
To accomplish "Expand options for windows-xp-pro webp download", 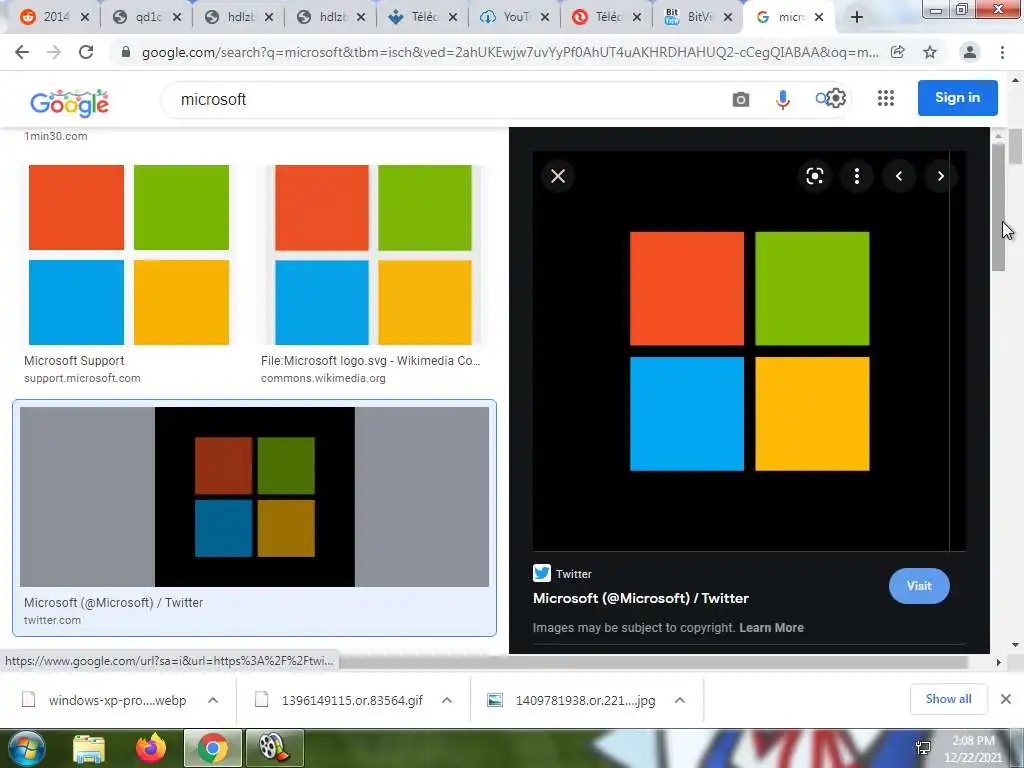I will click(213, 700).
